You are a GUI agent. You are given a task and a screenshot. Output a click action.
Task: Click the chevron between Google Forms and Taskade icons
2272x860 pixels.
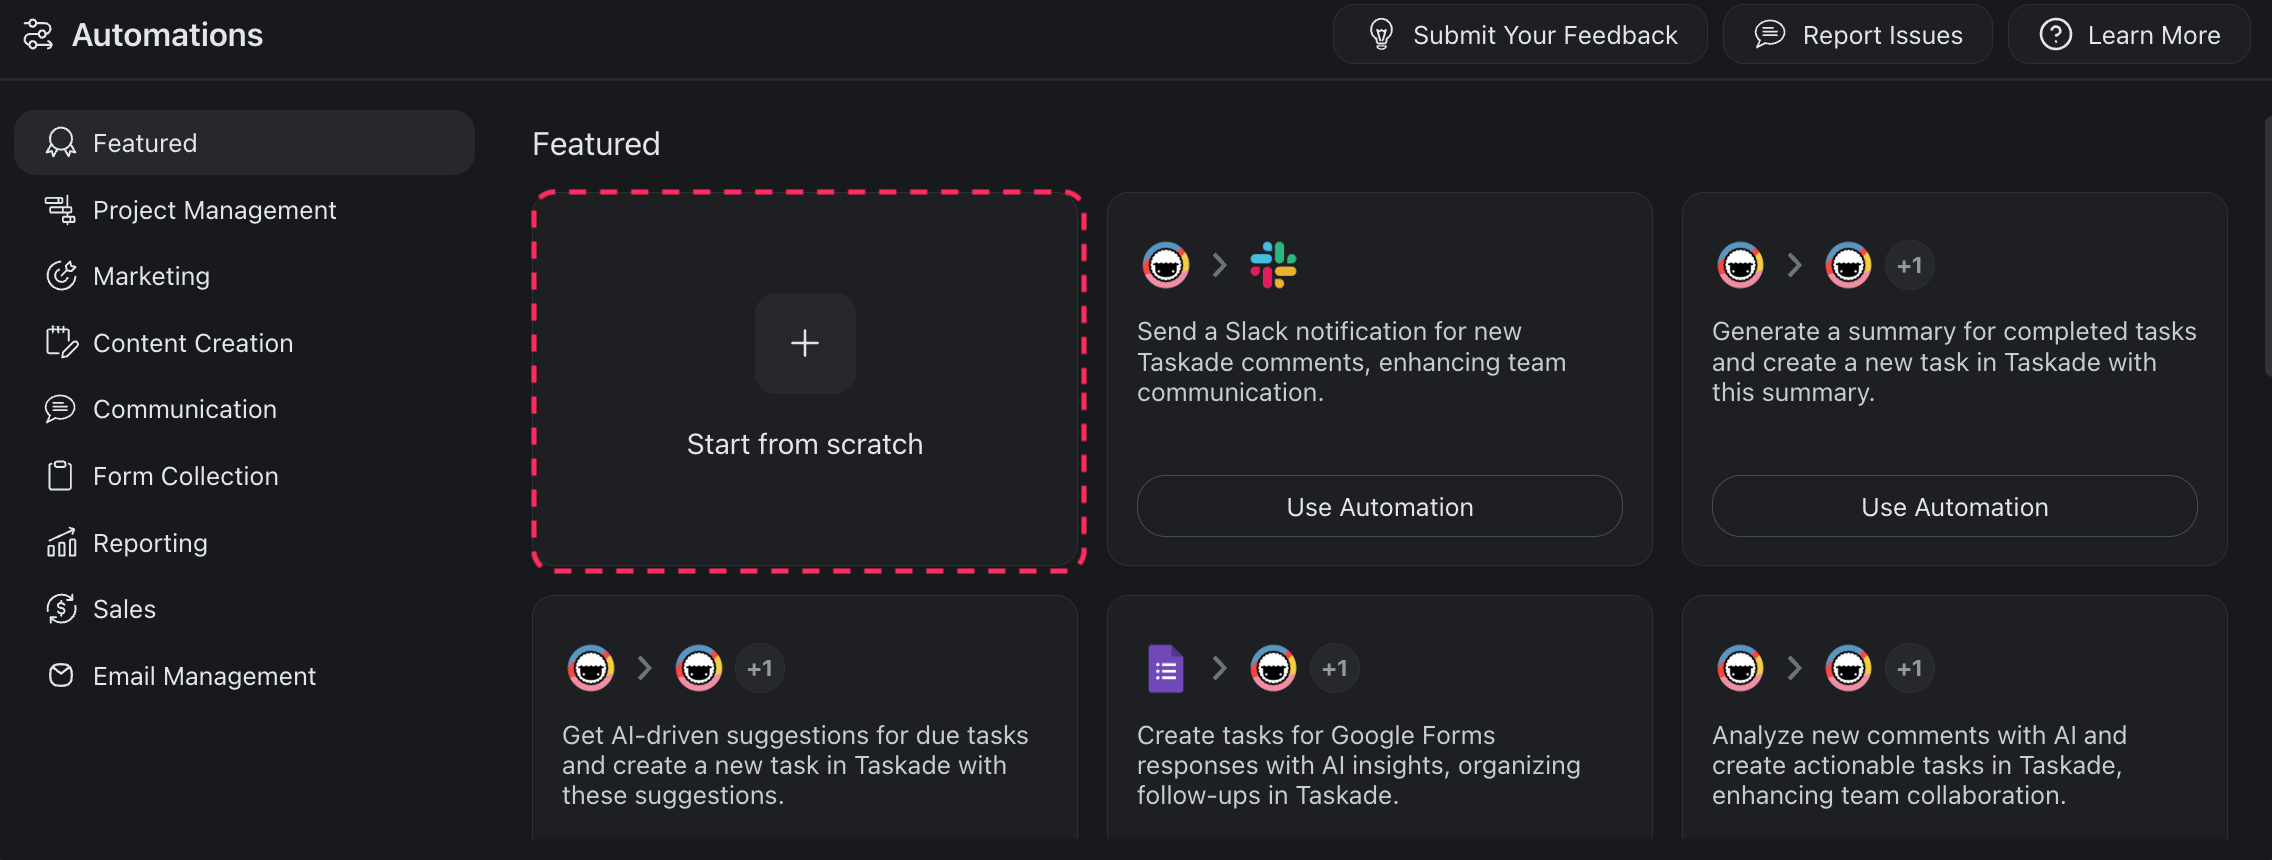point(1219,667)
